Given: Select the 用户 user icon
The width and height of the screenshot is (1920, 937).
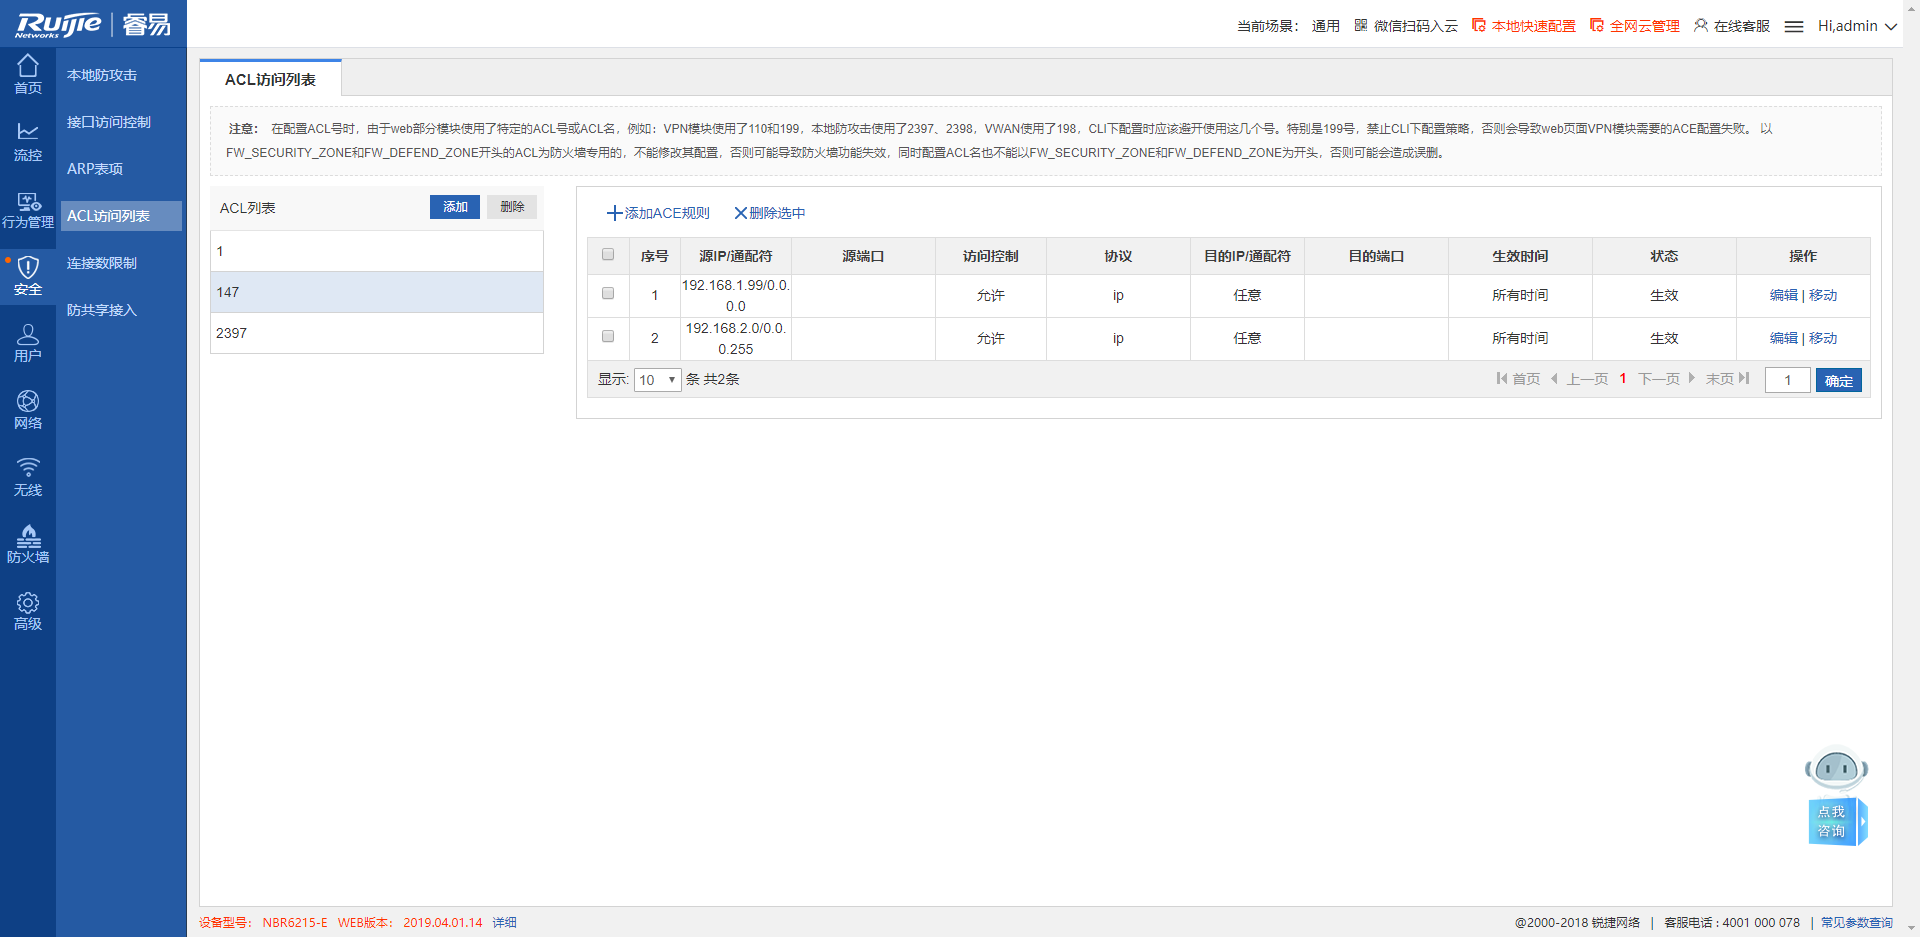Looking at the screenshot, I should tap(28, 342).
